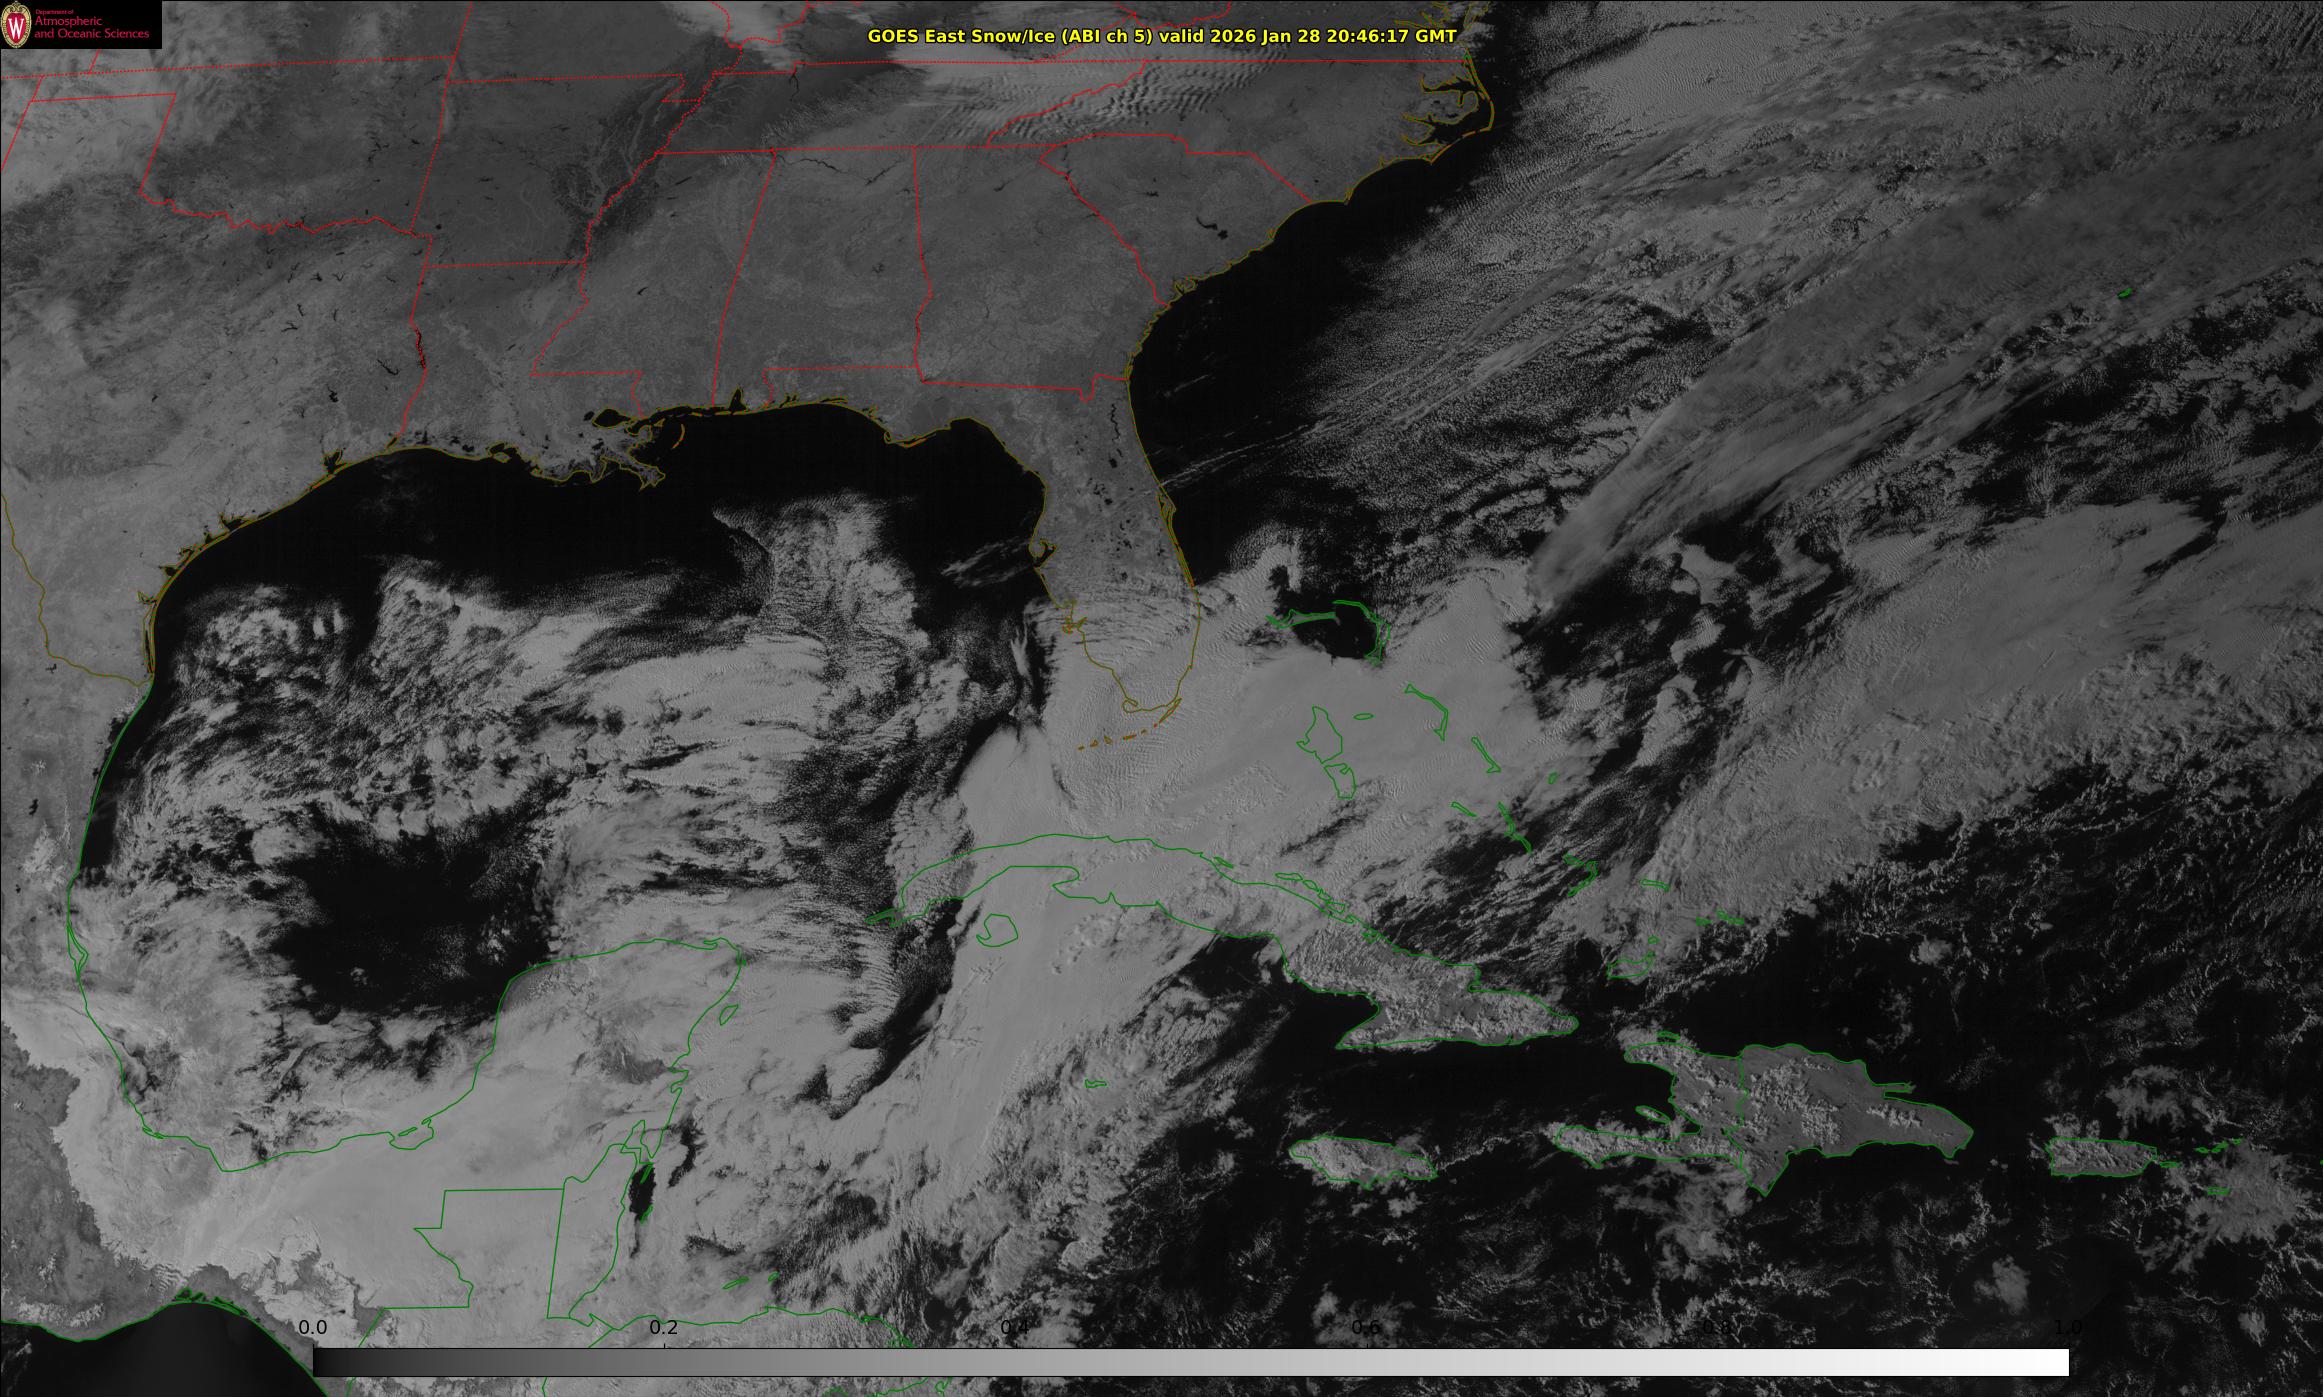Click the 1.0 label at the colorbar end
This screenshot has height=1397, width=2323.
click(2067, 1326)
